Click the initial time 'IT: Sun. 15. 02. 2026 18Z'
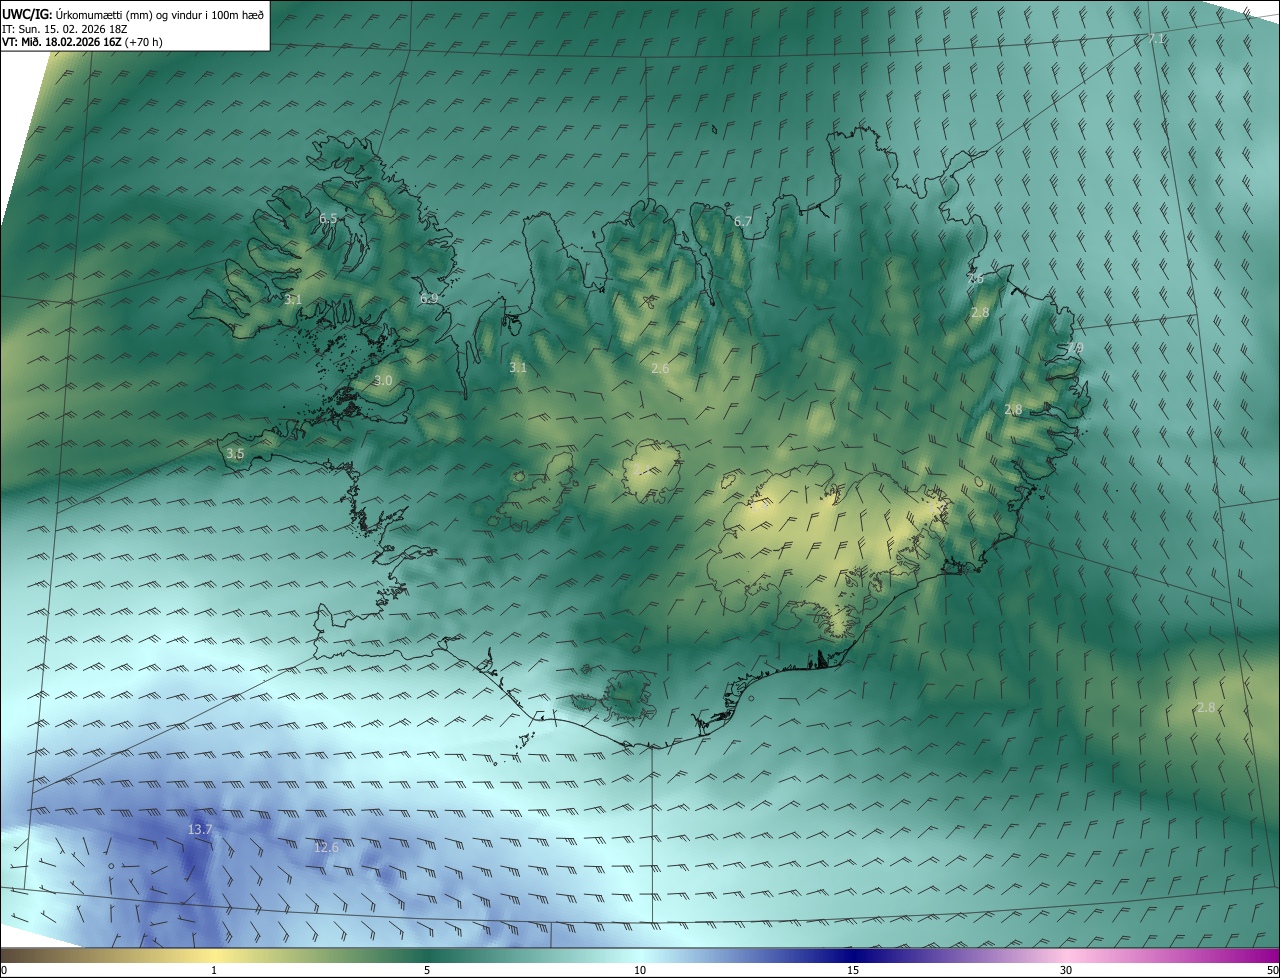The image size is (1280, 978). tap(65, 28)
